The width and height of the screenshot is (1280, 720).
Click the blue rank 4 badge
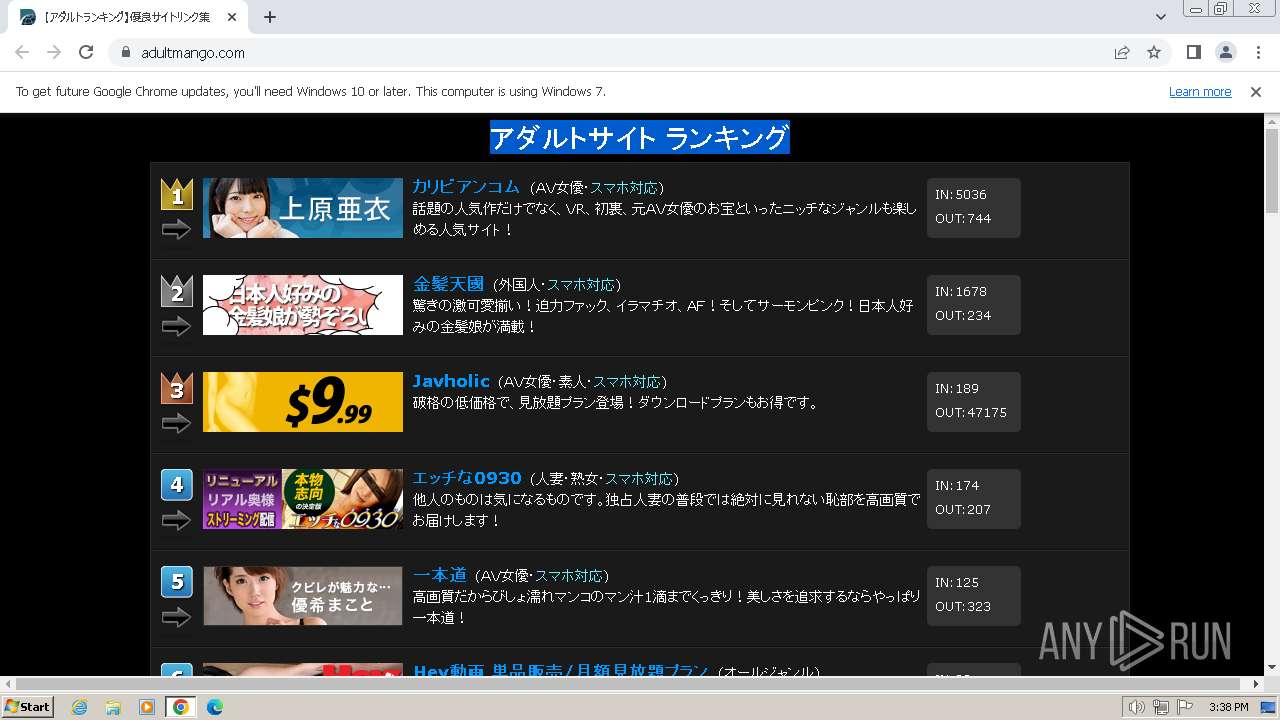(x=177, y=485)
